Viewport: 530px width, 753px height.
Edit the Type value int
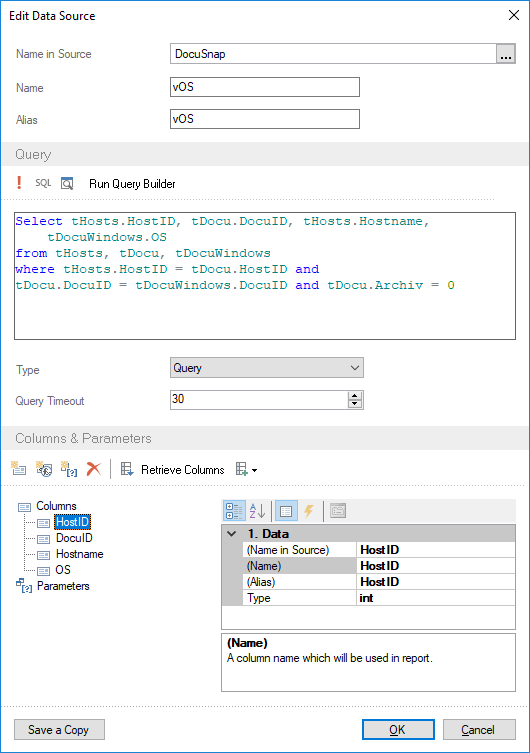click(x=436, y=598)
